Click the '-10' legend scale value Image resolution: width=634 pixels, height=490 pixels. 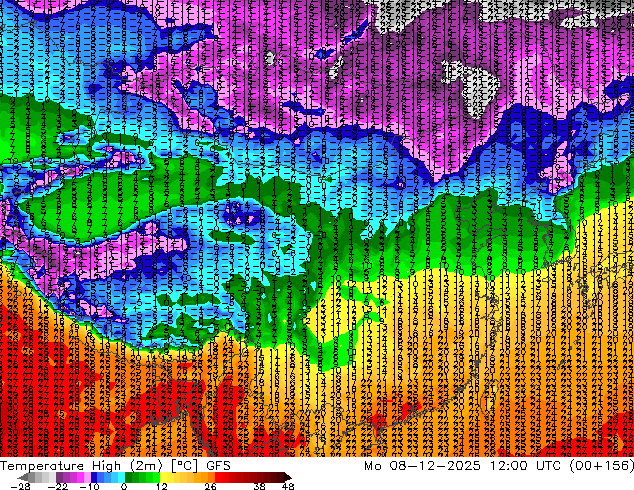click(x=89, y=486)
